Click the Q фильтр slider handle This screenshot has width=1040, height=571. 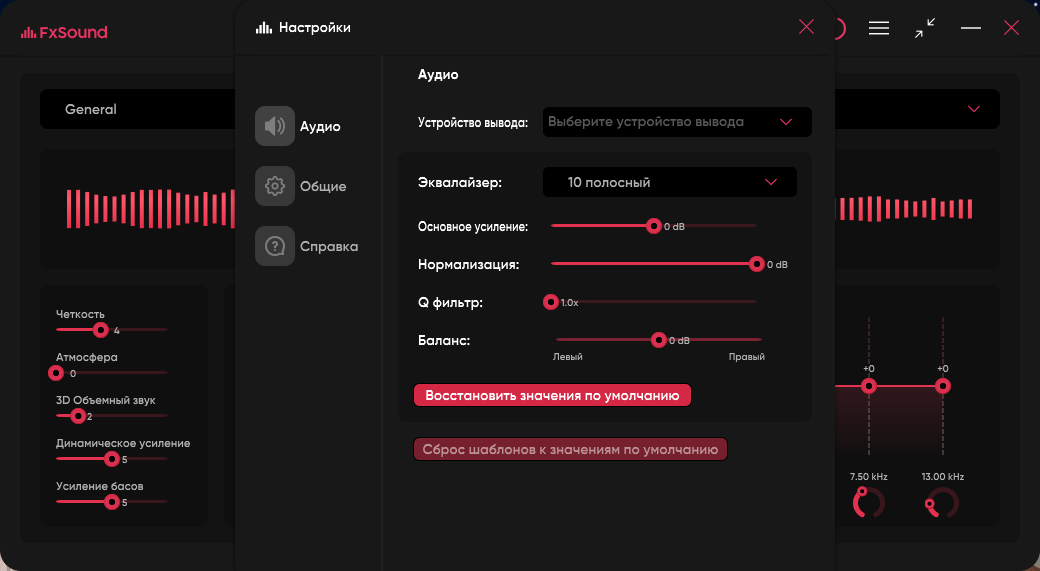coord(550,301)
